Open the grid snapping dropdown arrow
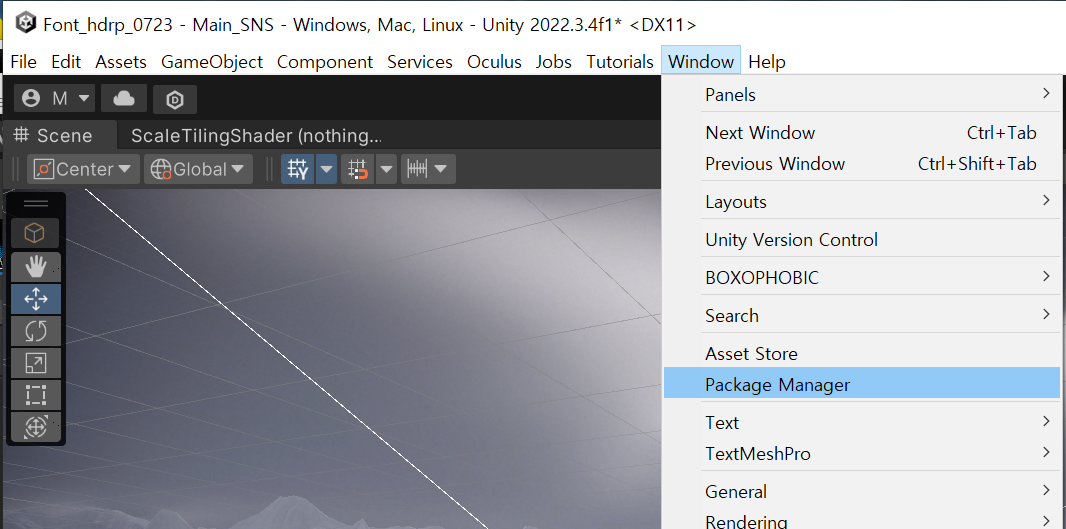Image resolution: width=1066 pixels, height=529 pixels. click(386, 169)
